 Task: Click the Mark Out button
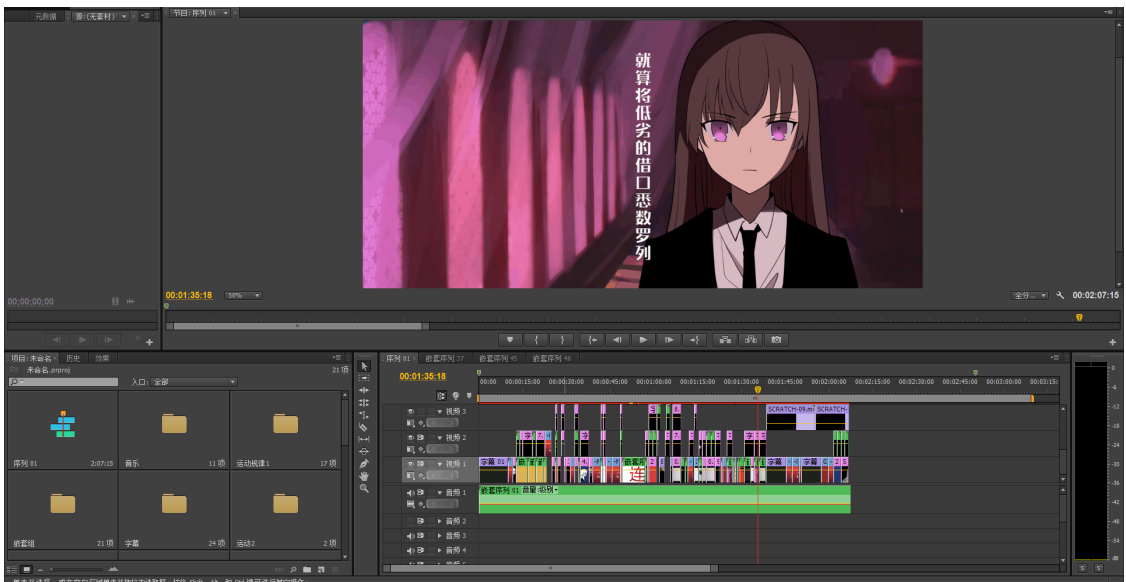(562, 340)
